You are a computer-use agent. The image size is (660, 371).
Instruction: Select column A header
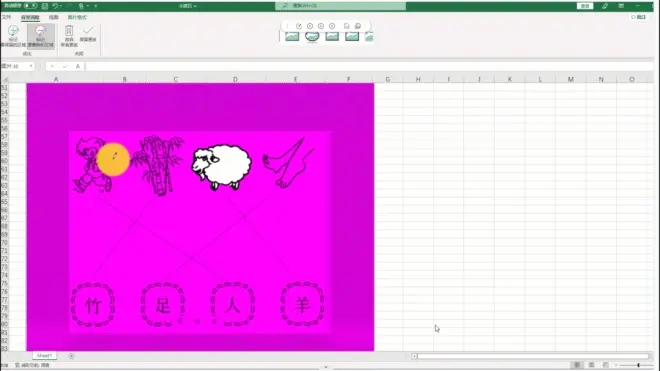pyautogui.click(x=56, y=79)
